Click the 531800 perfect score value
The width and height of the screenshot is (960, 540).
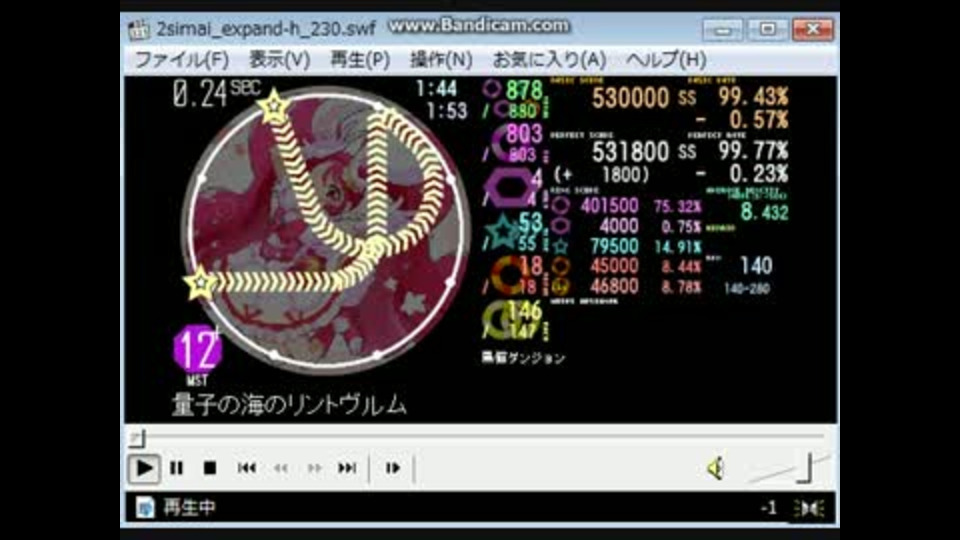(630, 152)
